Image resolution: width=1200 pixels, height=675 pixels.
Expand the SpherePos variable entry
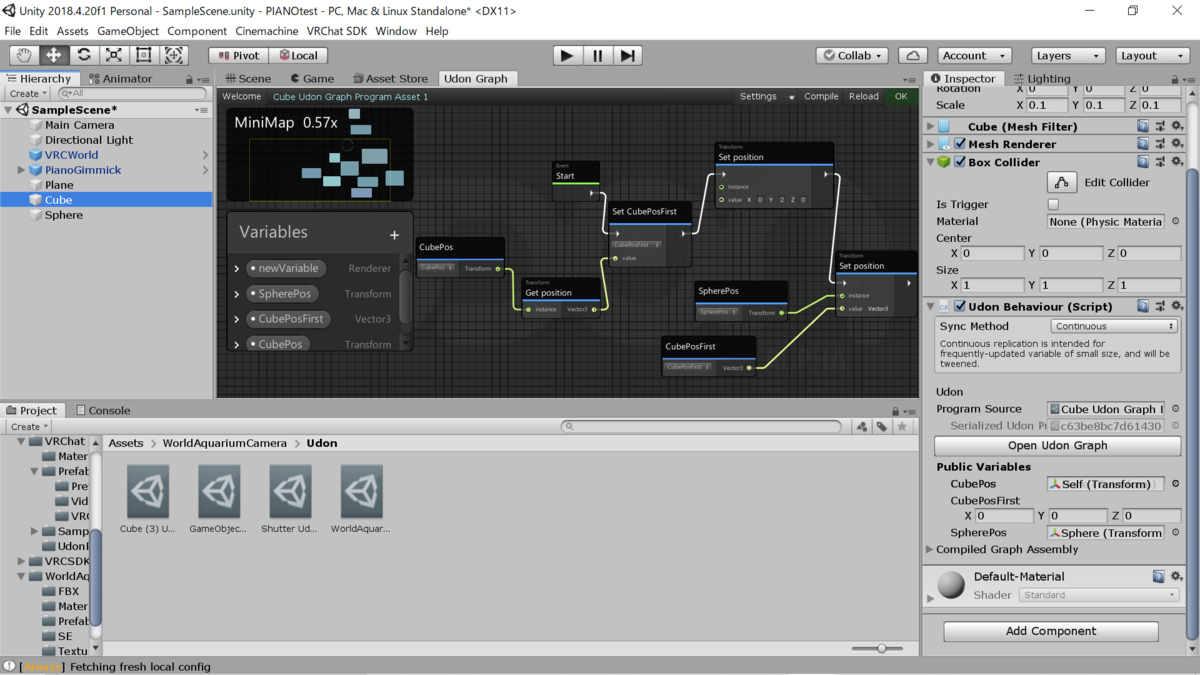(x=237, y=294)
